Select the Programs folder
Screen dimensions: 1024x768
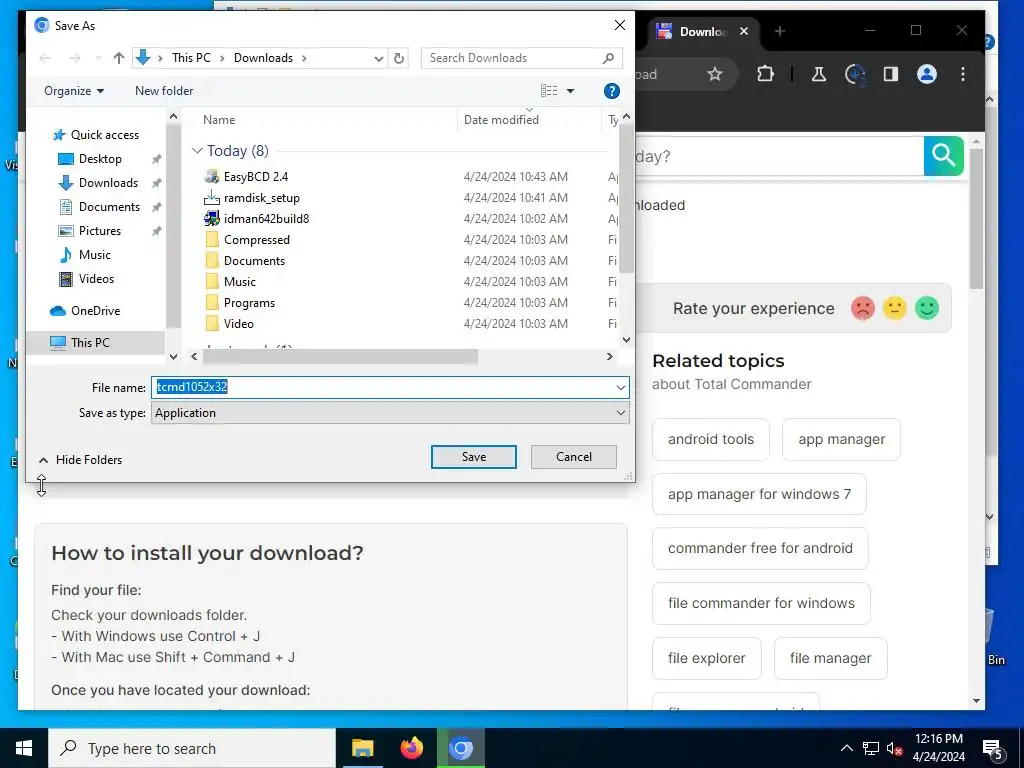tap(249, 302)
